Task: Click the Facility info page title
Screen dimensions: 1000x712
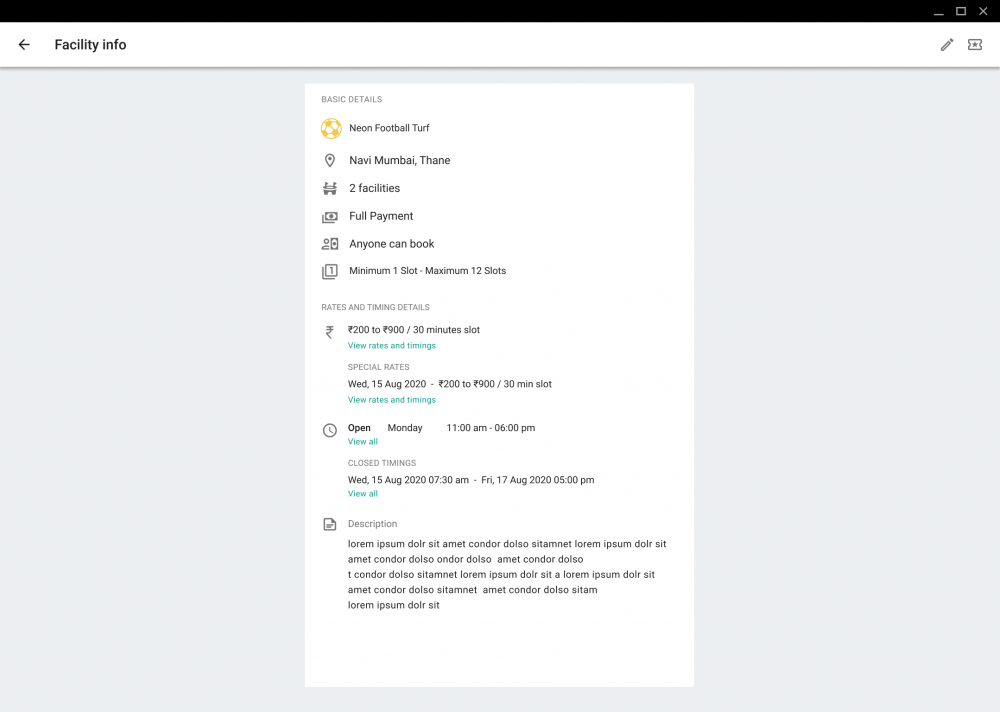Action: point(90,45)
